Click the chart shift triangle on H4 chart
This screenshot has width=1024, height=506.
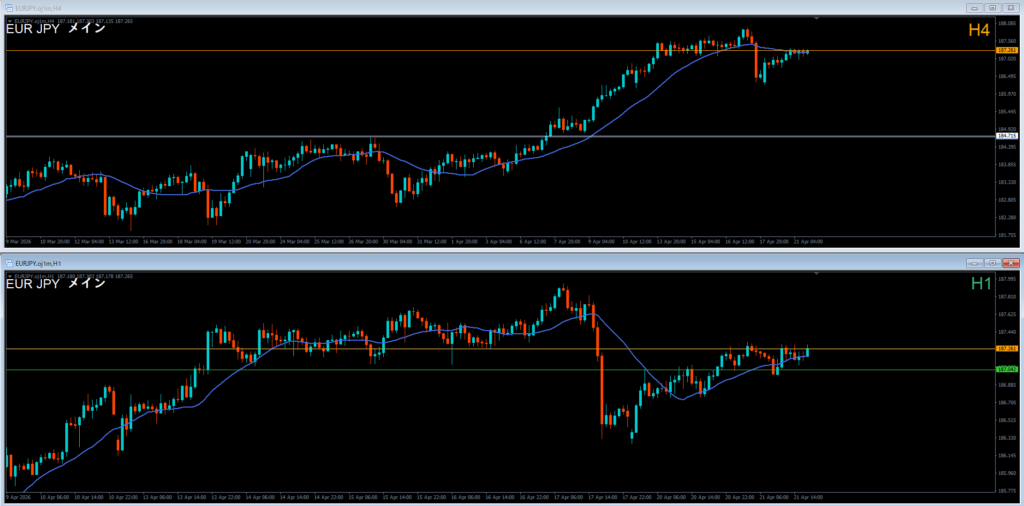817,19
